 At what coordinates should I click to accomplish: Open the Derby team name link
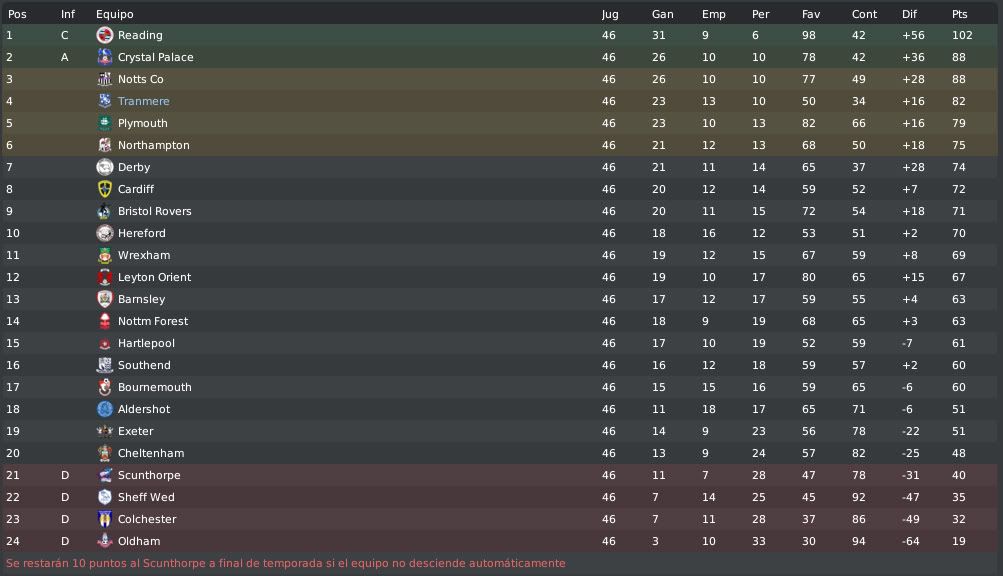coord(134,167)
